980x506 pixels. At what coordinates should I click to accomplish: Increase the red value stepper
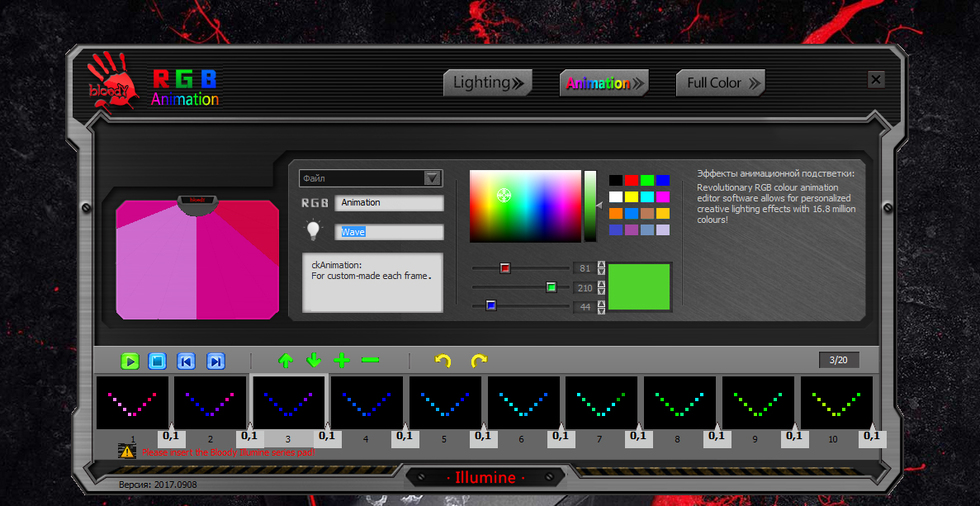[601, 264]
